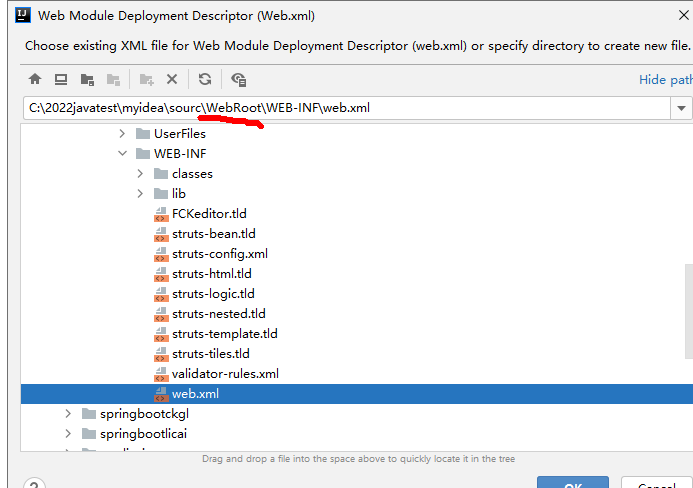693x488 pixels.
Task: Select the WEB-INF folder row
Action: (x=357, y=153)
